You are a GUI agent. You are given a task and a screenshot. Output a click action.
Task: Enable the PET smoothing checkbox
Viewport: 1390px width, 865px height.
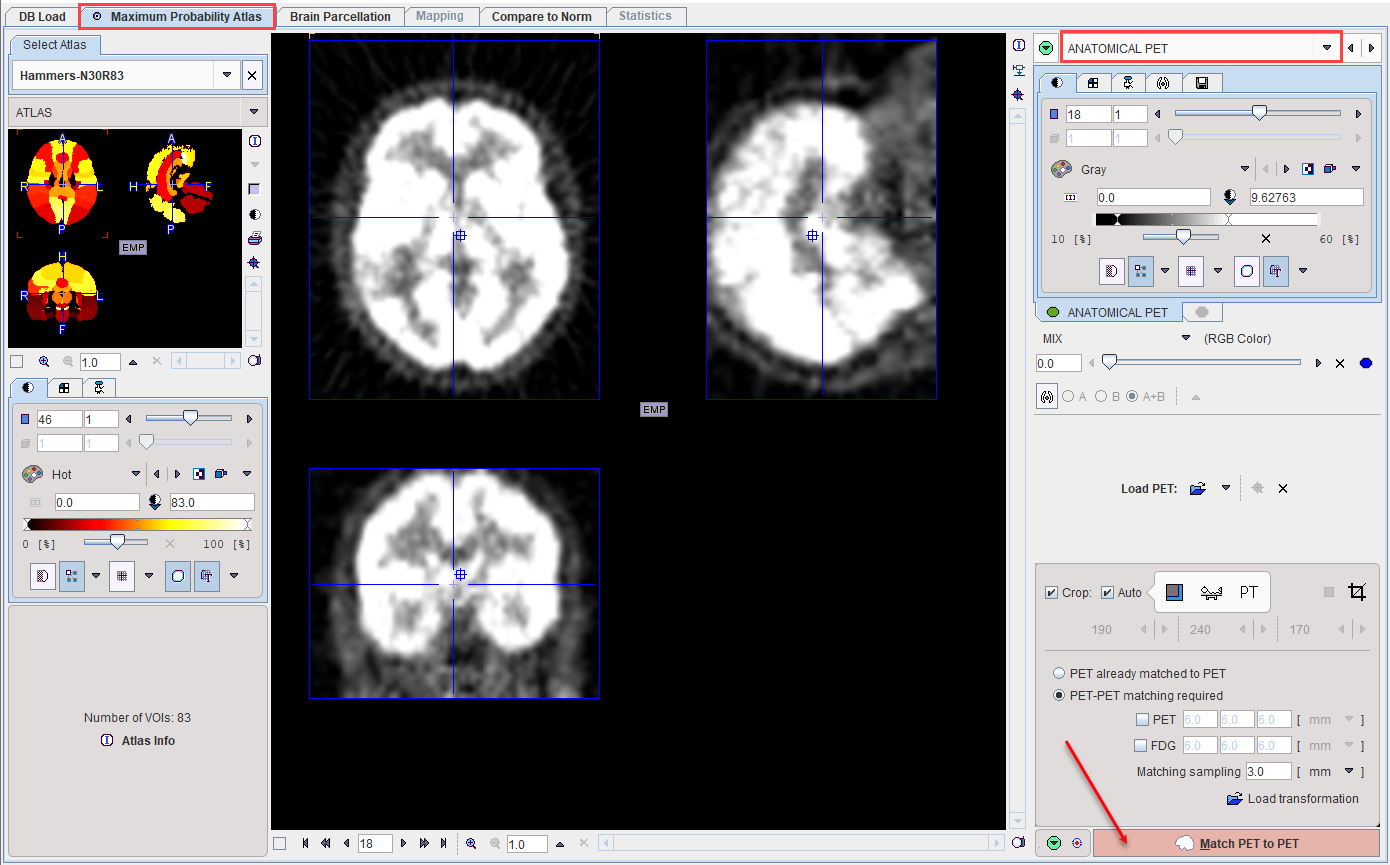coord(1142,719)
